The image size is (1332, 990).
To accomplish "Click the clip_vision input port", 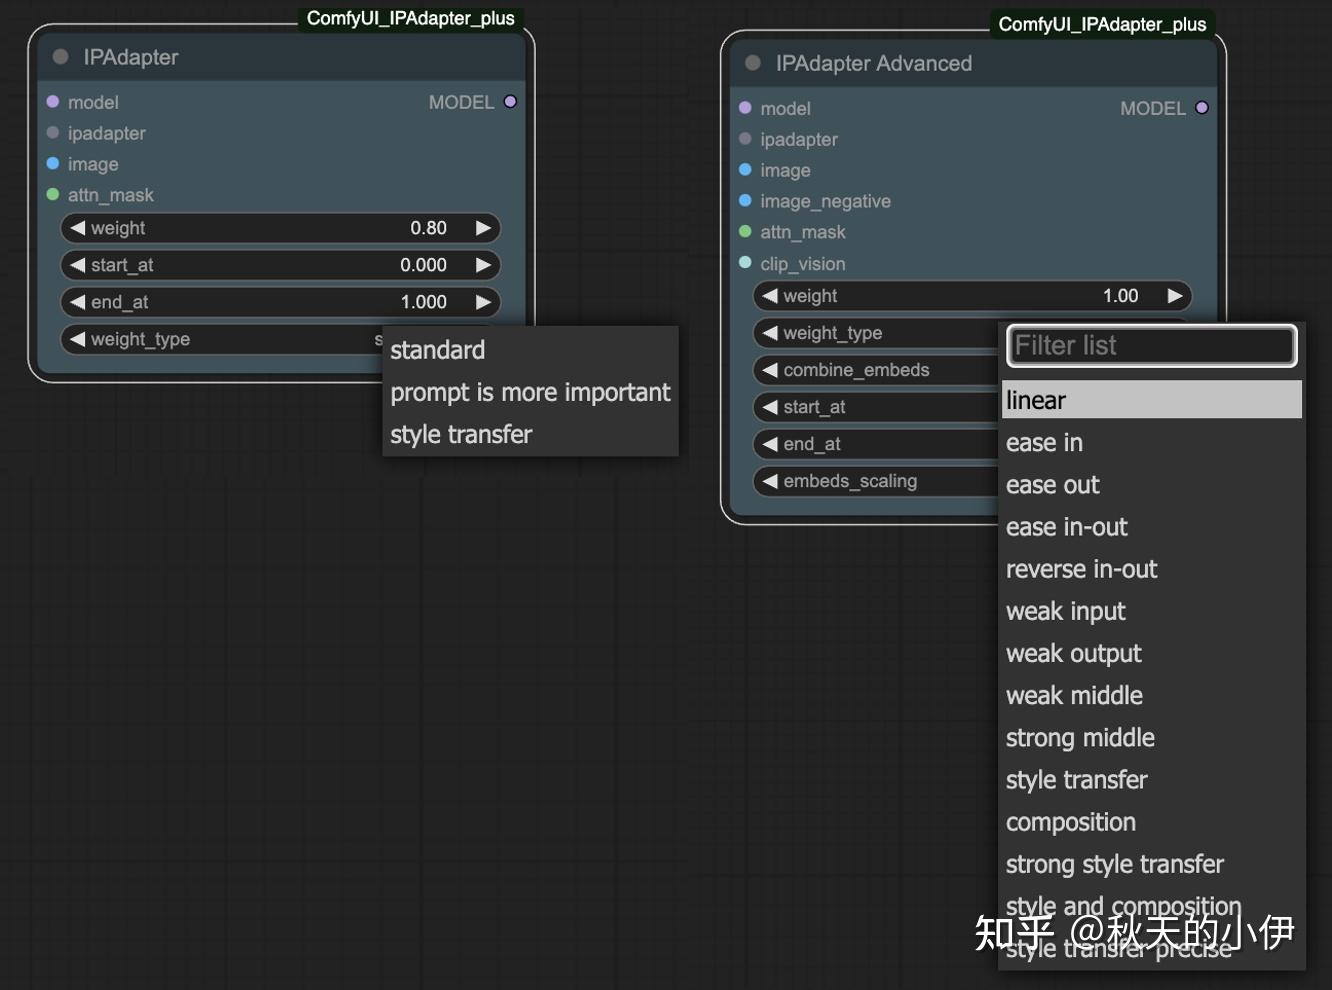I will 746,263.
